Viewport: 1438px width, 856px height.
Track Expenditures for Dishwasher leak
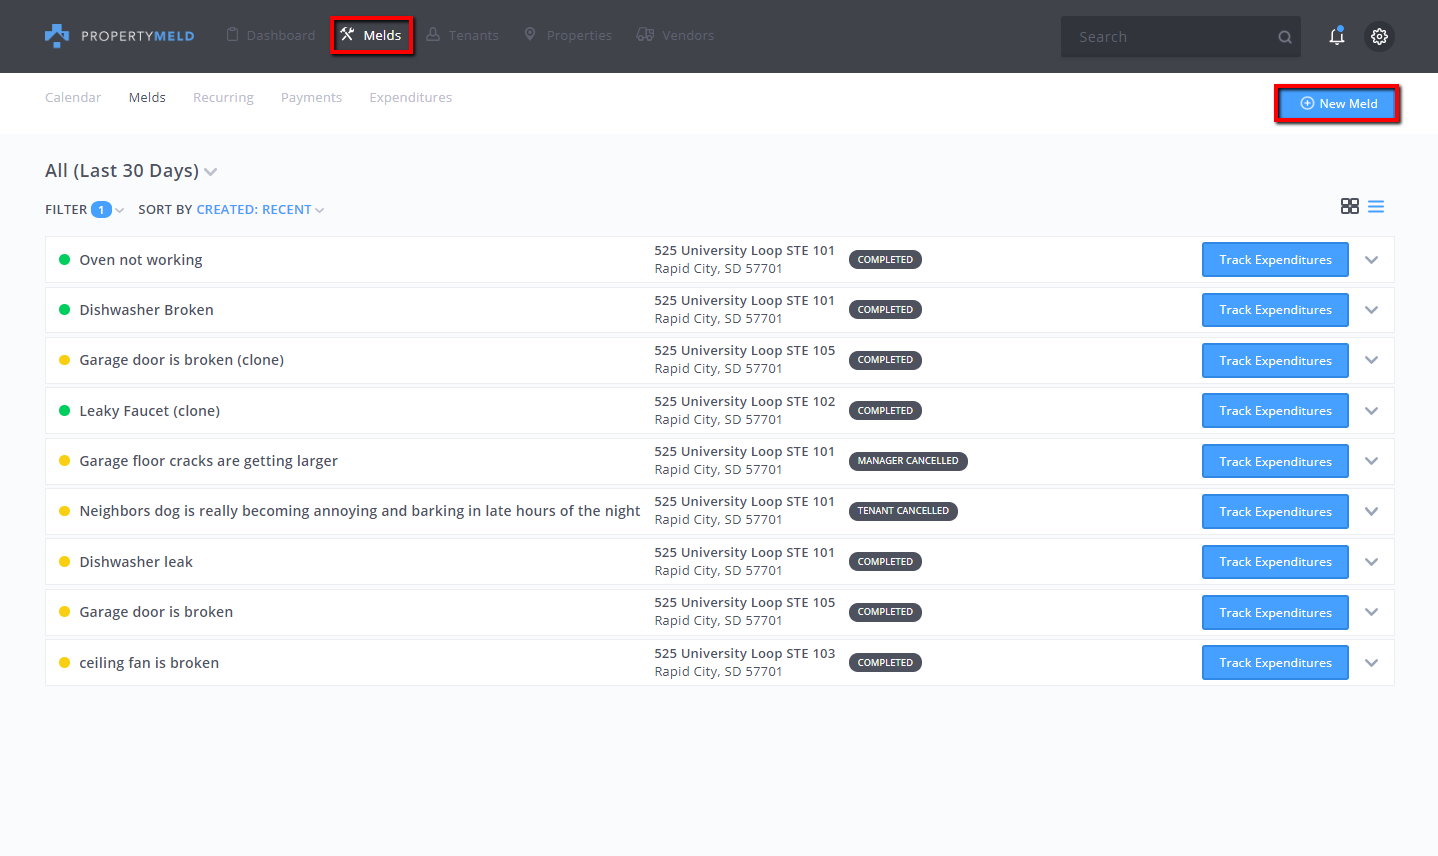click(1274, 562)
